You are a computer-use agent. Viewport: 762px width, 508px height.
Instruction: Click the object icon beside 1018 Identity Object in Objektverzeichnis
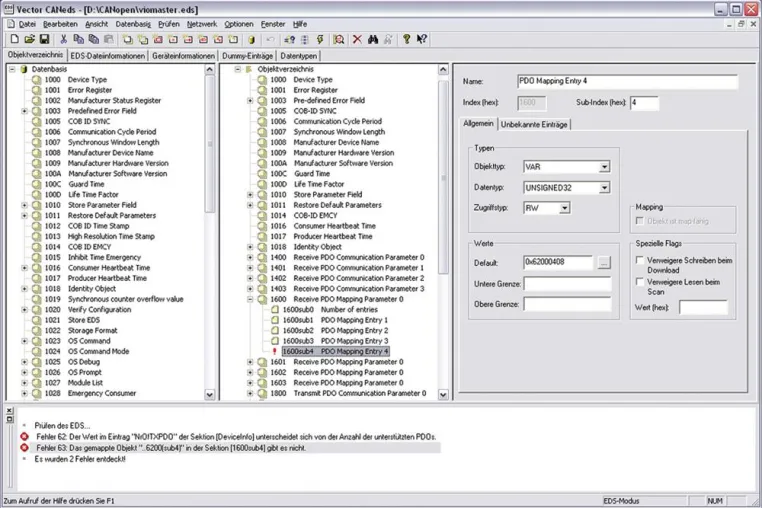click(x=262, y=246)
